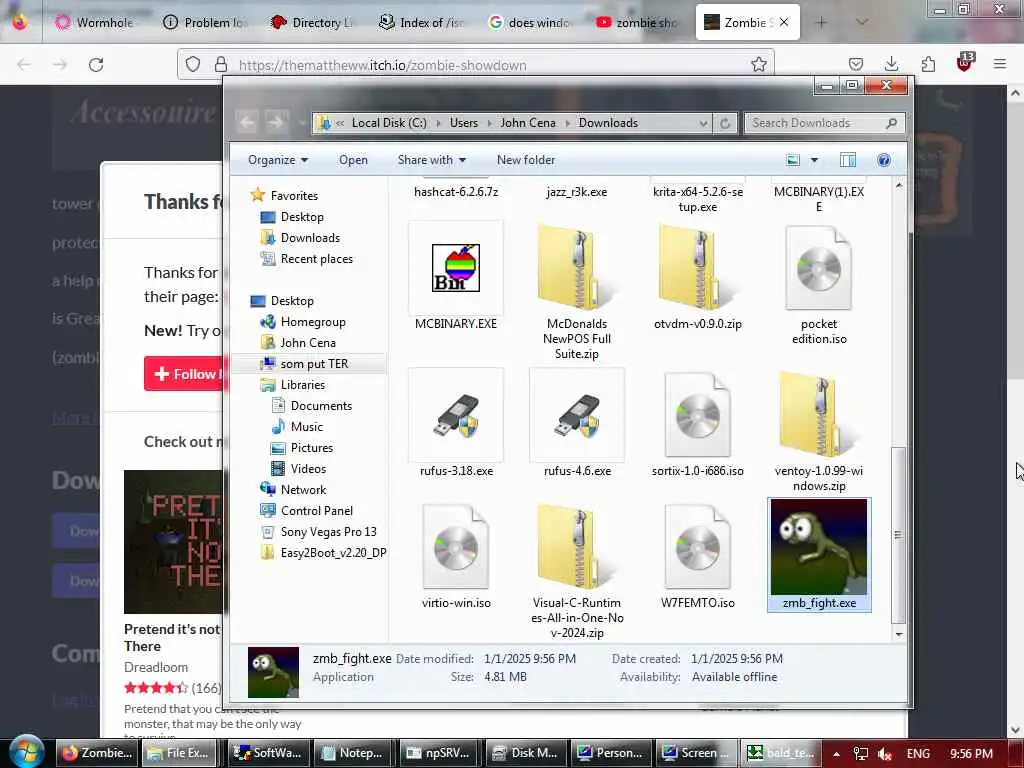Click the Explorer forward navigation arrow

277,121
